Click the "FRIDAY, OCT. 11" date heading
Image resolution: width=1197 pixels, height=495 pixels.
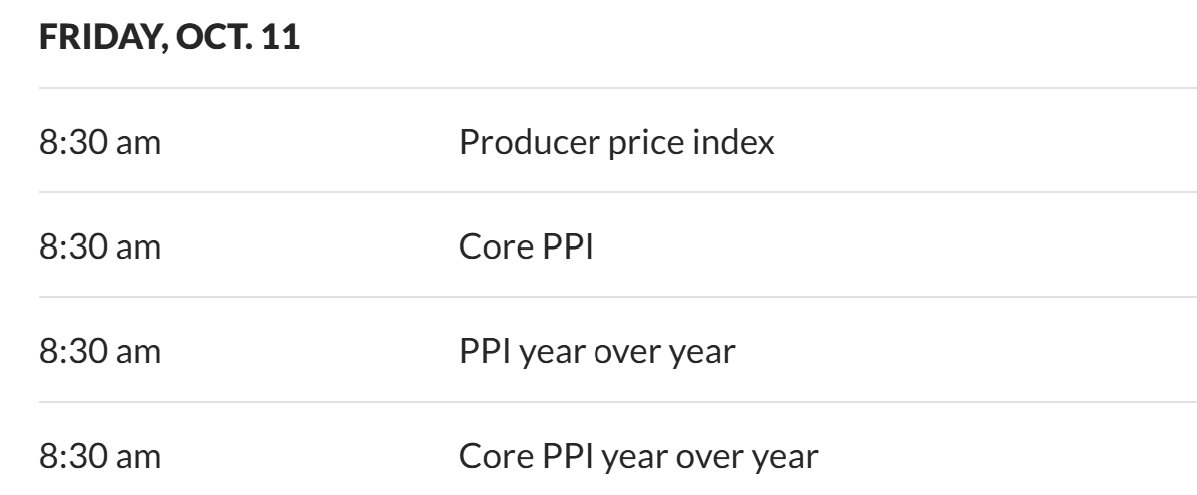point(169,41)
